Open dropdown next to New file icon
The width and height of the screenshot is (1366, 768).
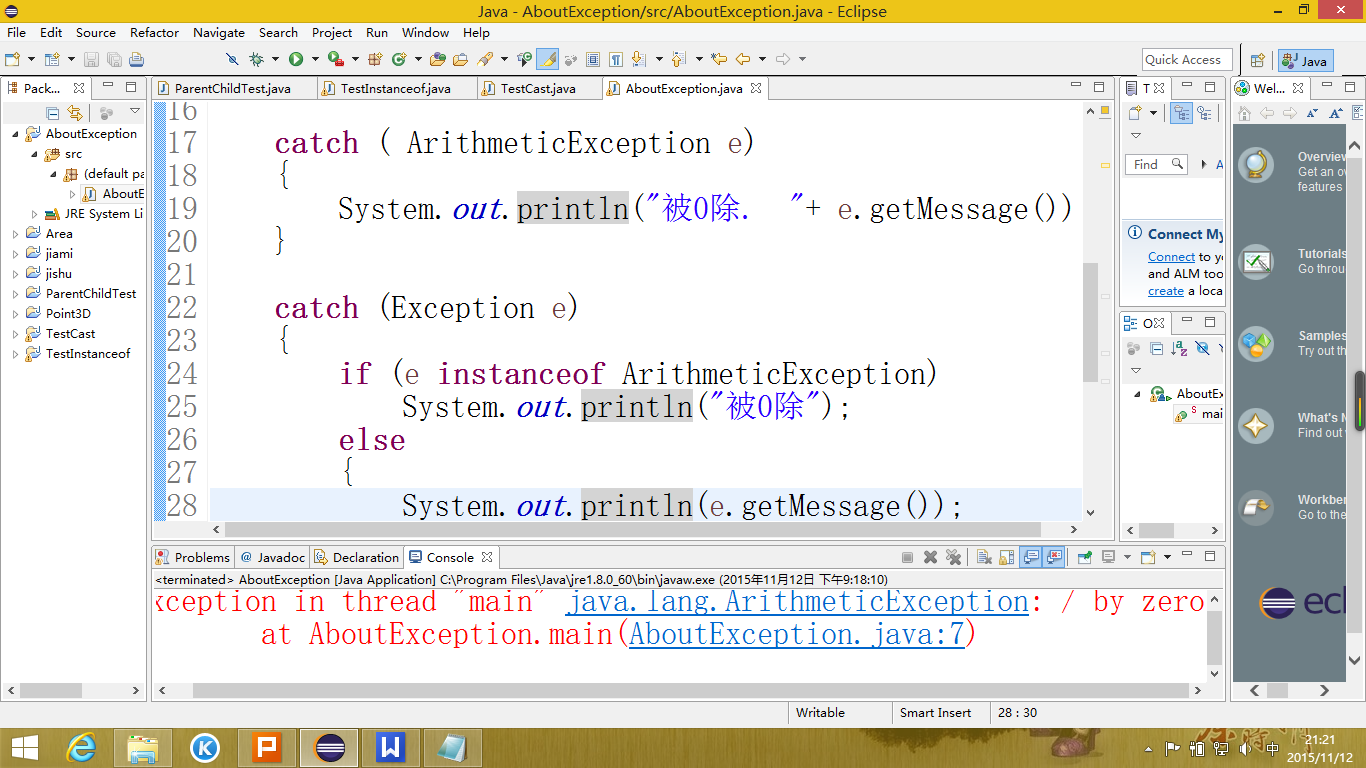point(31,59)
